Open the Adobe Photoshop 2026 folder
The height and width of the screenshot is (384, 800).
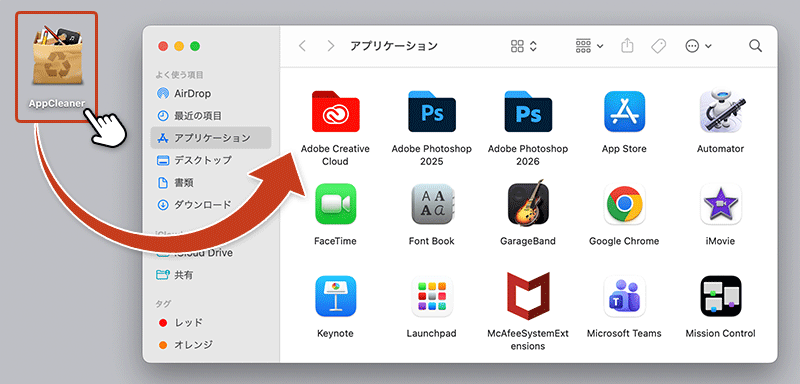point(528,112)
